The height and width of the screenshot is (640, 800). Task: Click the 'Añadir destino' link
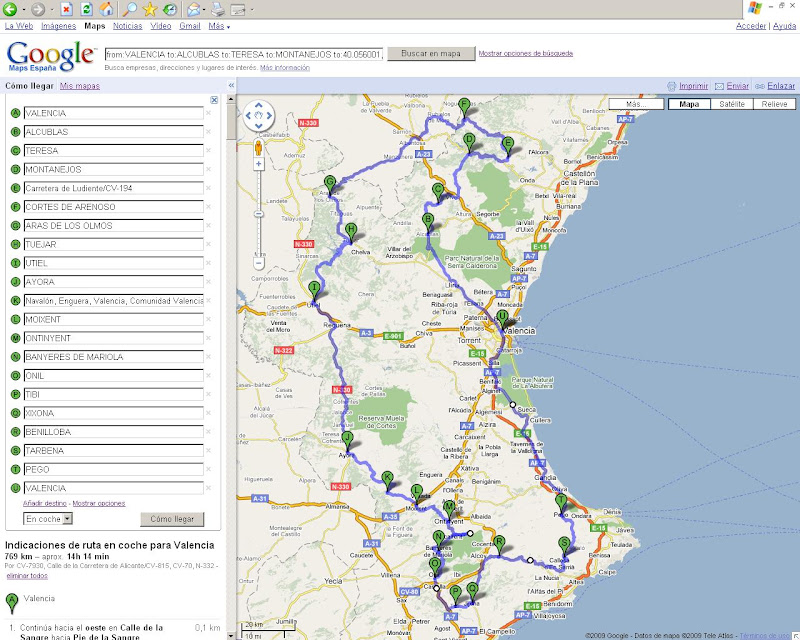[x=45, y=503]
